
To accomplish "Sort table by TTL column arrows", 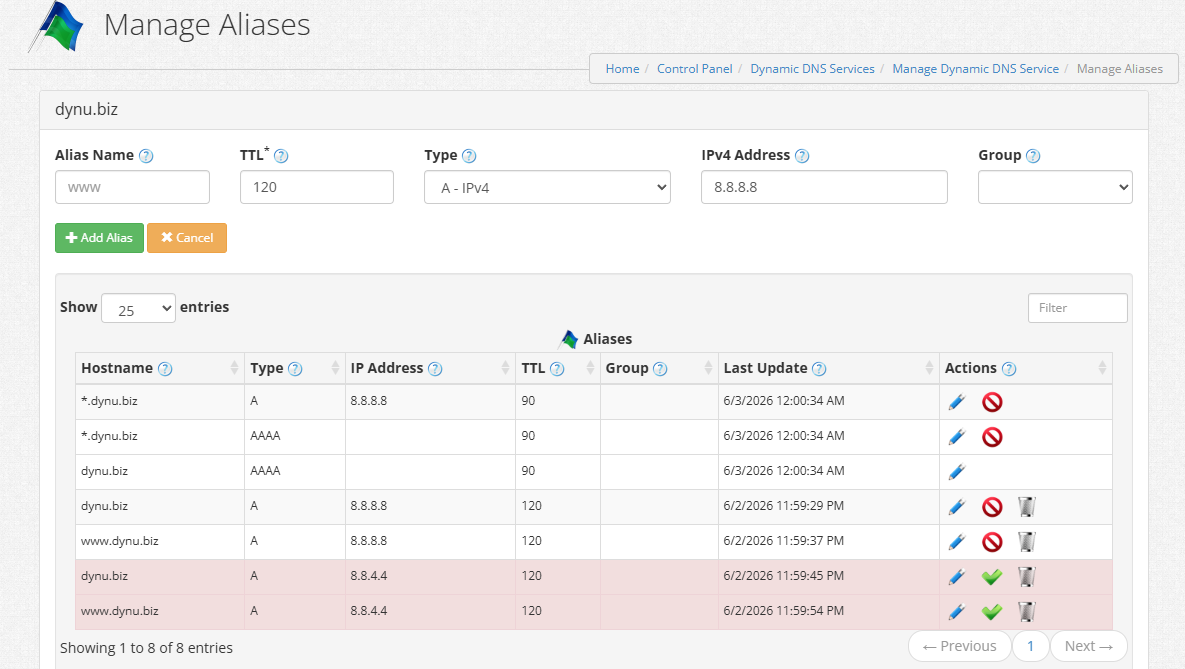I will coord(590,368).
